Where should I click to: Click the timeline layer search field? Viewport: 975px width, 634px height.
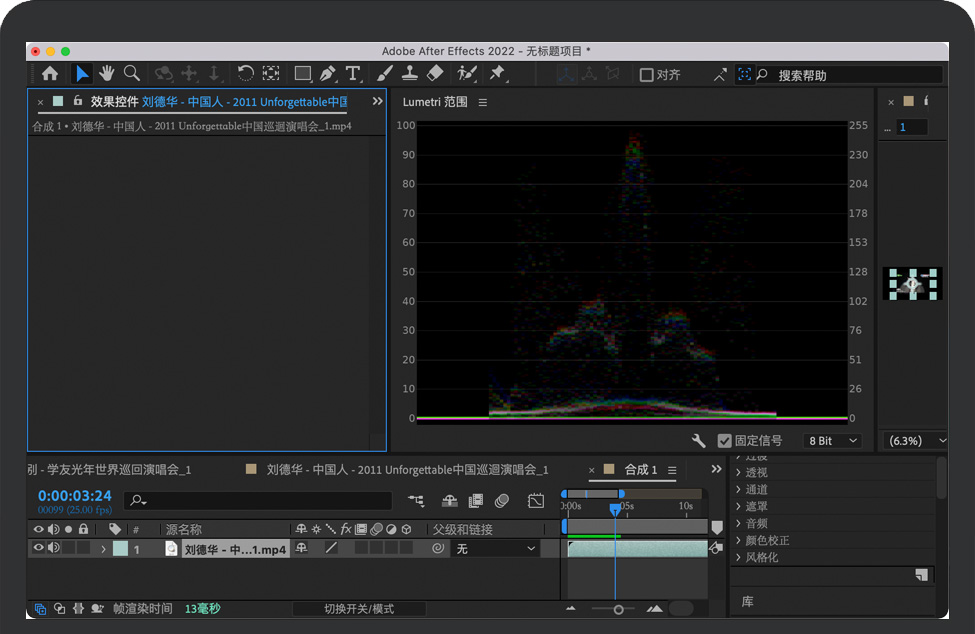pos(258,500)
